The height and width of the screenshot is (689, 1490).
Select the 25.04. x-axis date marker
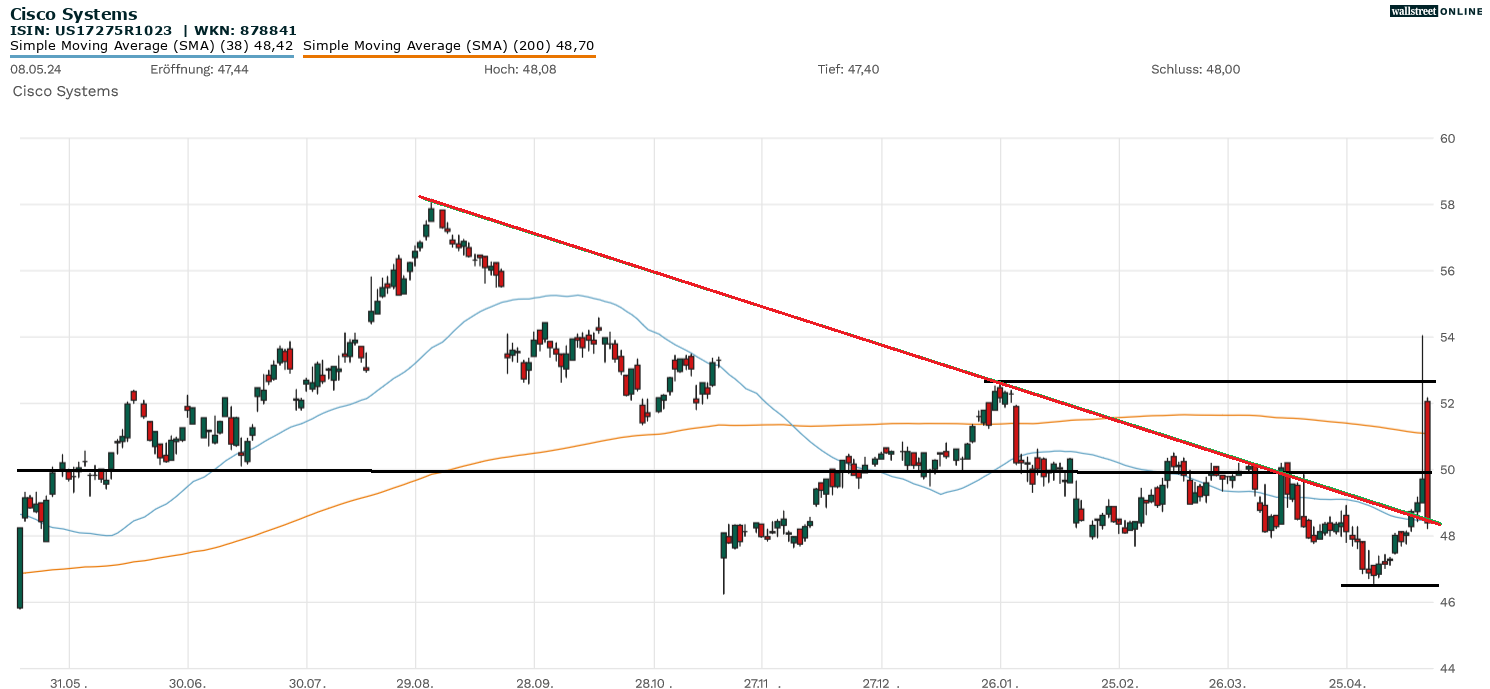point(1346,681)
